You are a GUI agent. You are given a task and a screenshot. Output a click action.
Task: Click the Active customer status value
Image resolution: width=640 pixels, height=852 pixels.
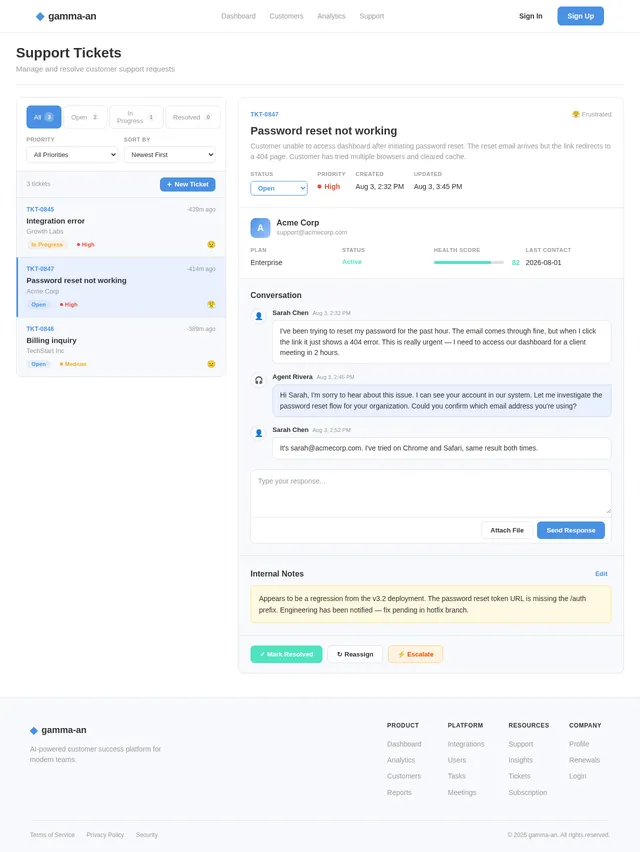pyautogui.click(x=352, y=262)
